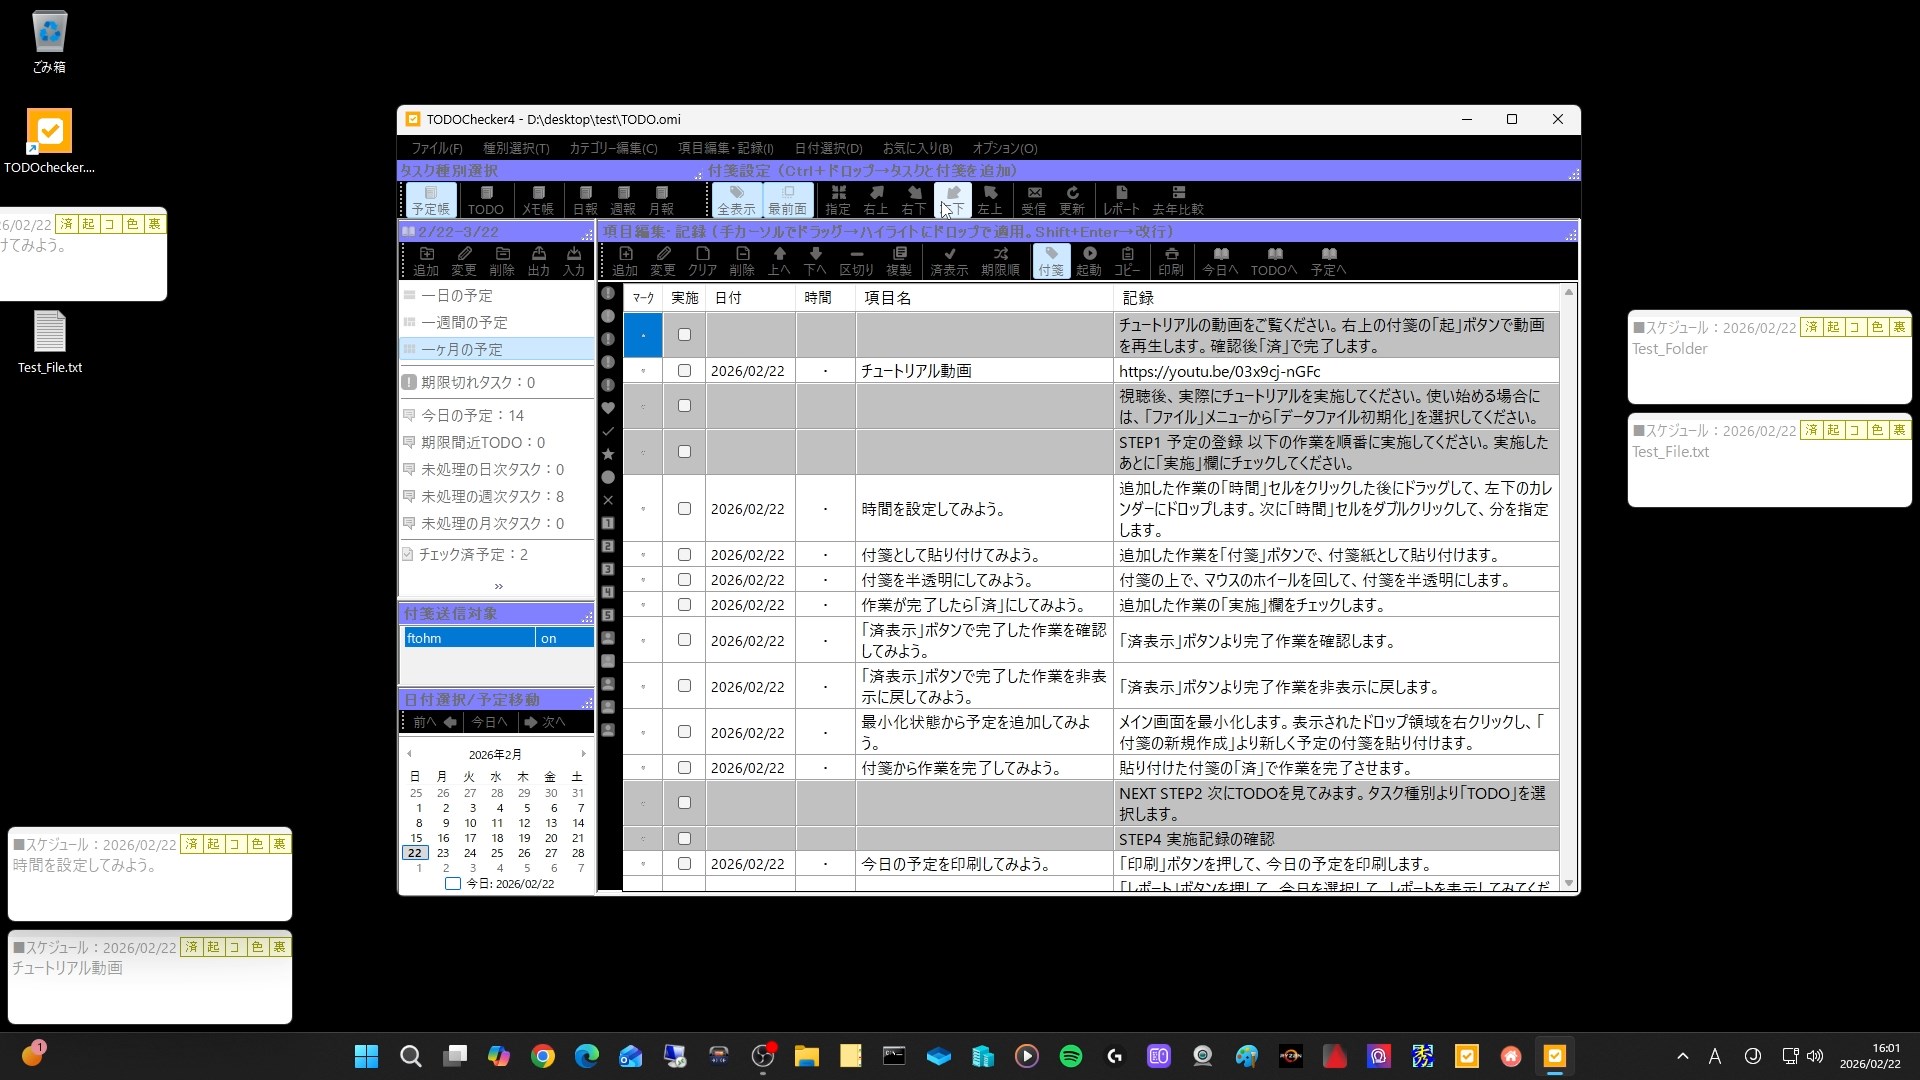The image size is (1920, 1080).
Task: Click the 複製 duplicate item icon
Action: [x=899, y=260]
